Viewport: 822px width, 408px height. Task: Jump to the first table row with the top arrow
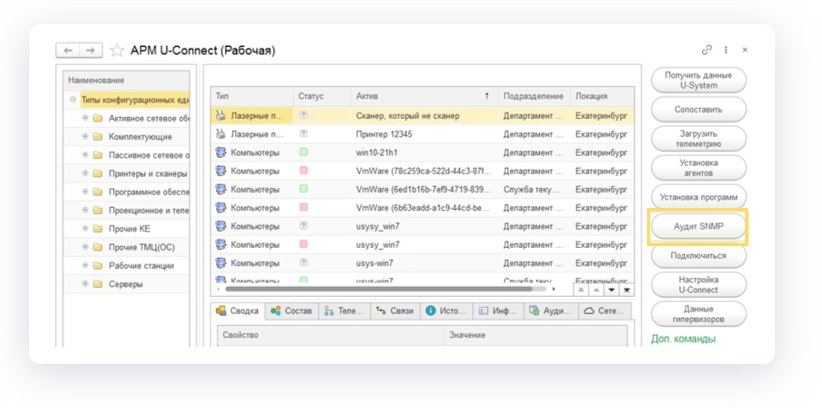point(581,289)
